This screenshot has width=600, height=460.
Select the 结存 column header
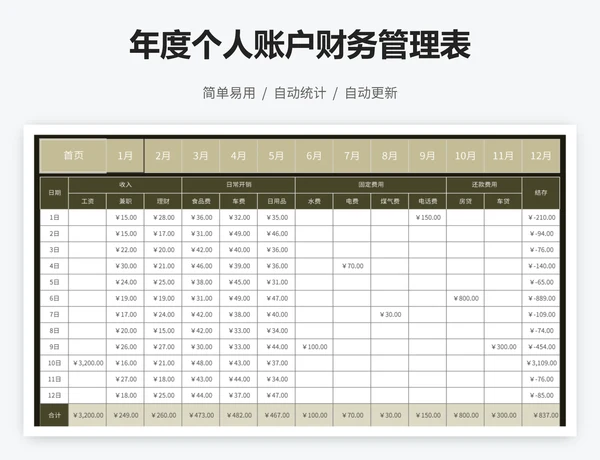pyautogui.click(x=541, y=193)
